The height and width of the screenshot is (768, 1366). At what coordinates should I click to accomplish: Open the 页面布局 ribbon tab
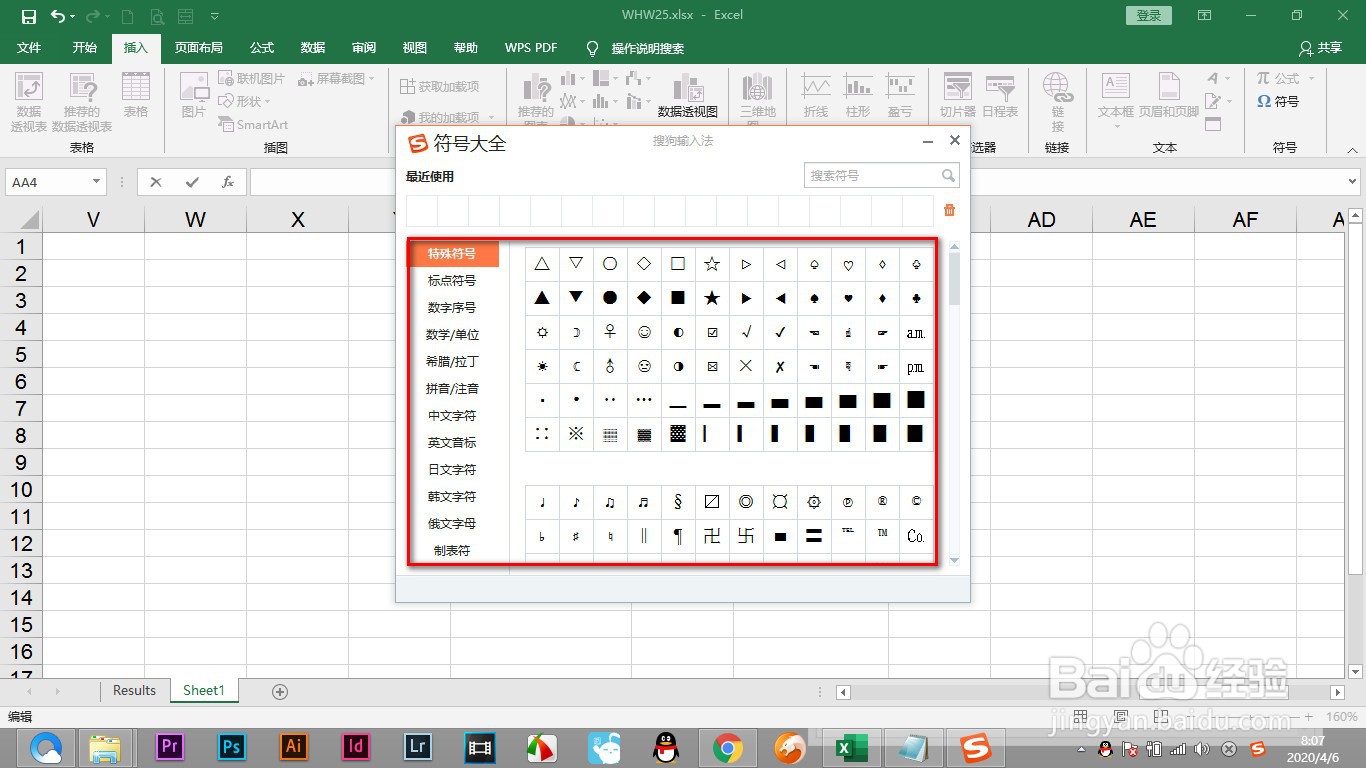[198, 47]
